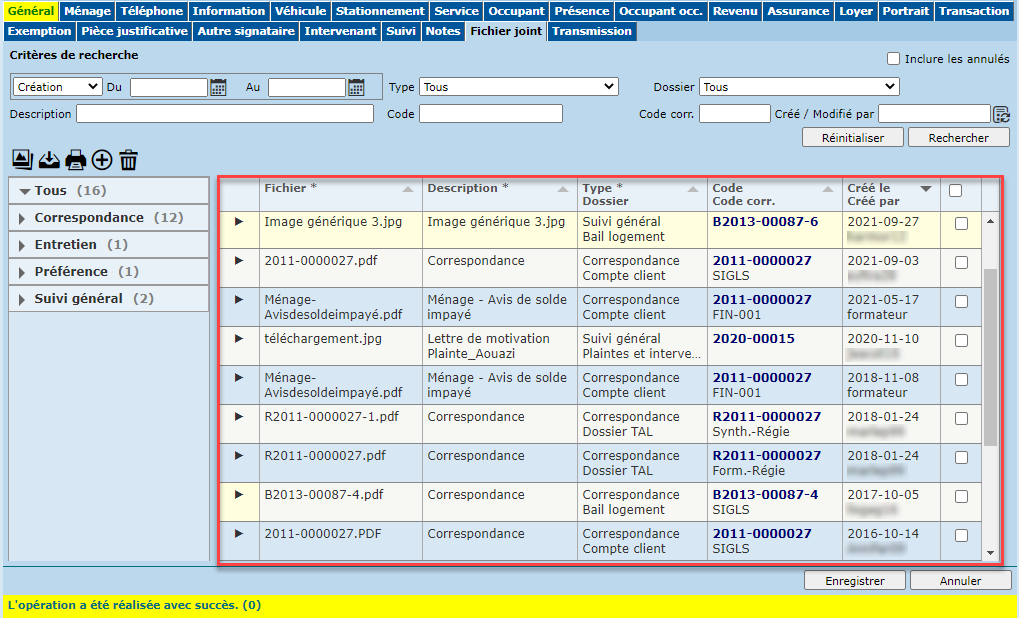
Task: Open the Dossier dropdown
Action: (798, 88)
